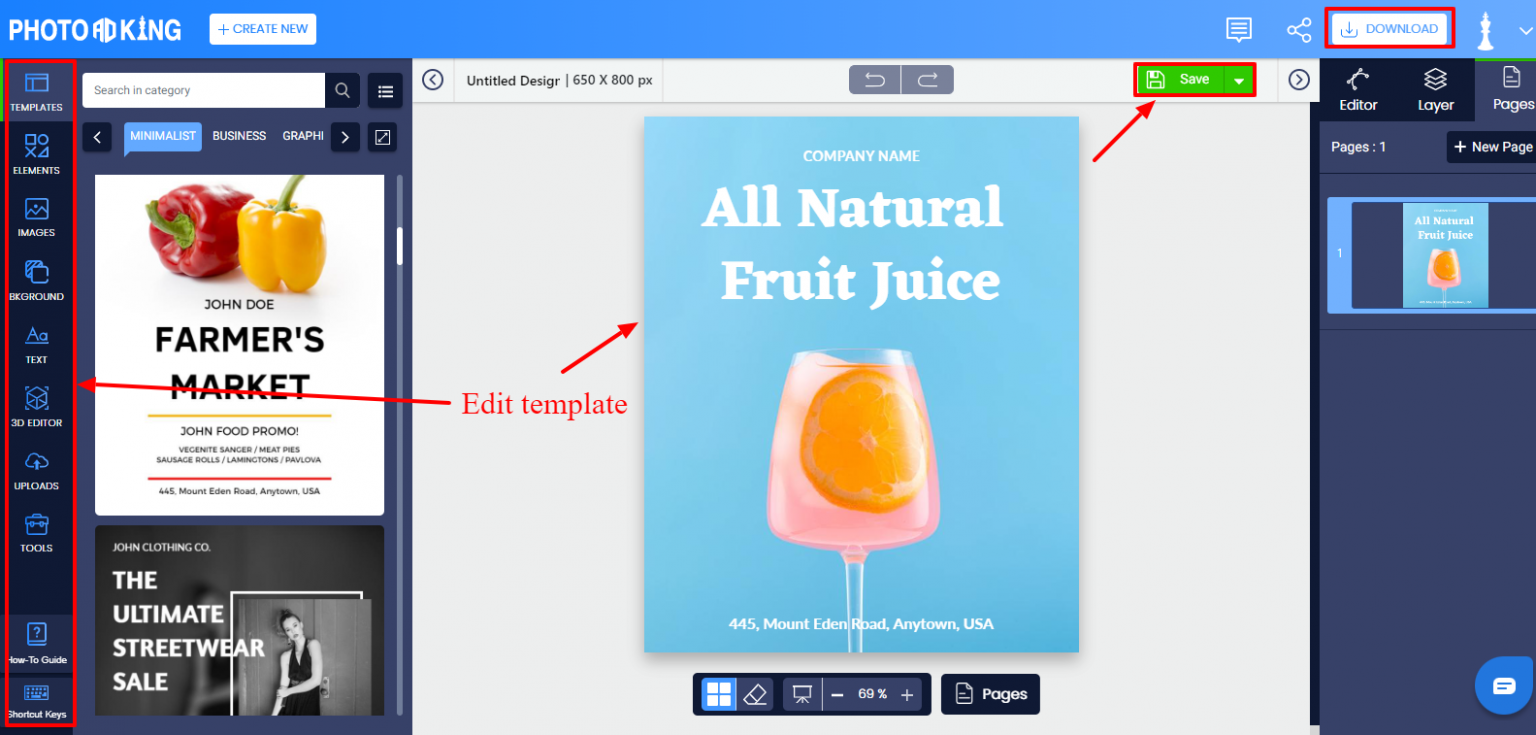Click the DOWNLOAD button
Image resolution: width=1536 pixels, height=735 pixels.
pos(1389,28)
